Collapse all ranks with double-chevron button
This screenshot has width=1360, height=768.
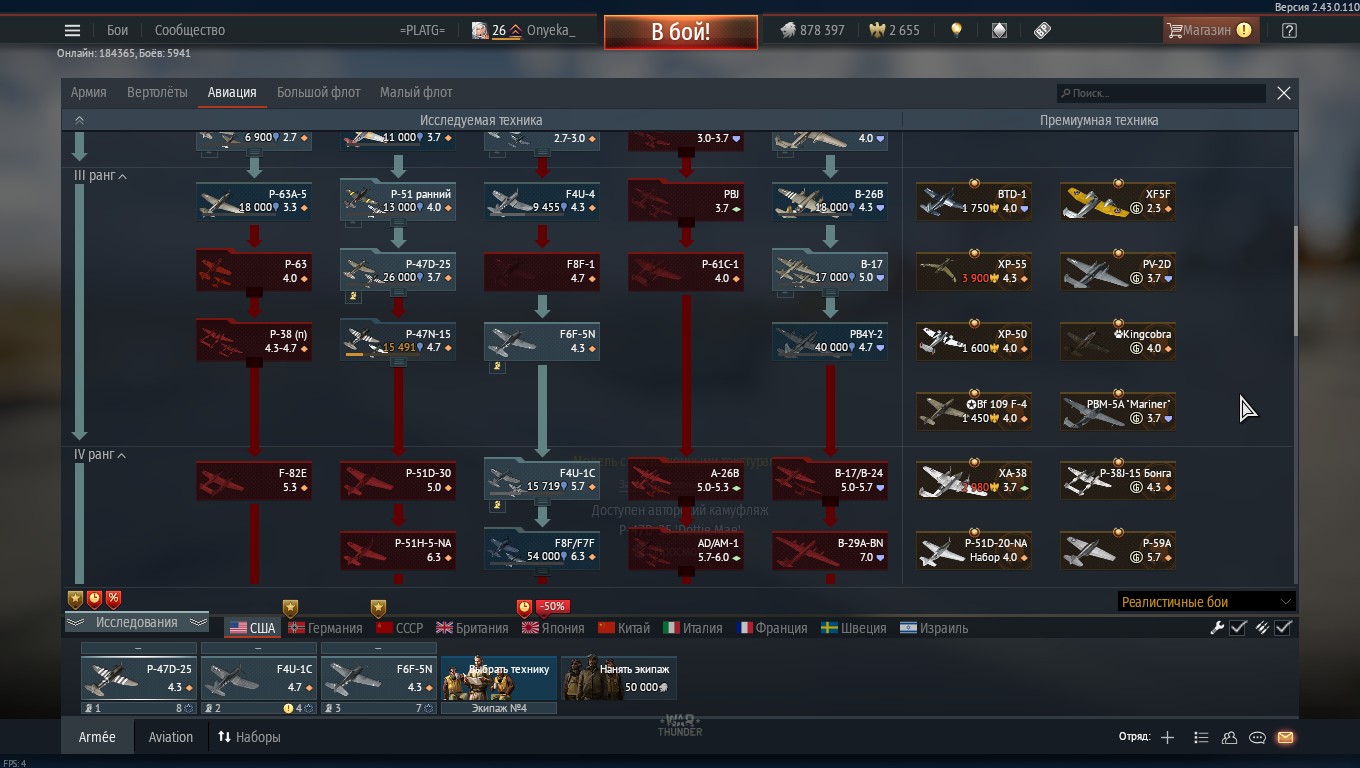pos(79,120)
